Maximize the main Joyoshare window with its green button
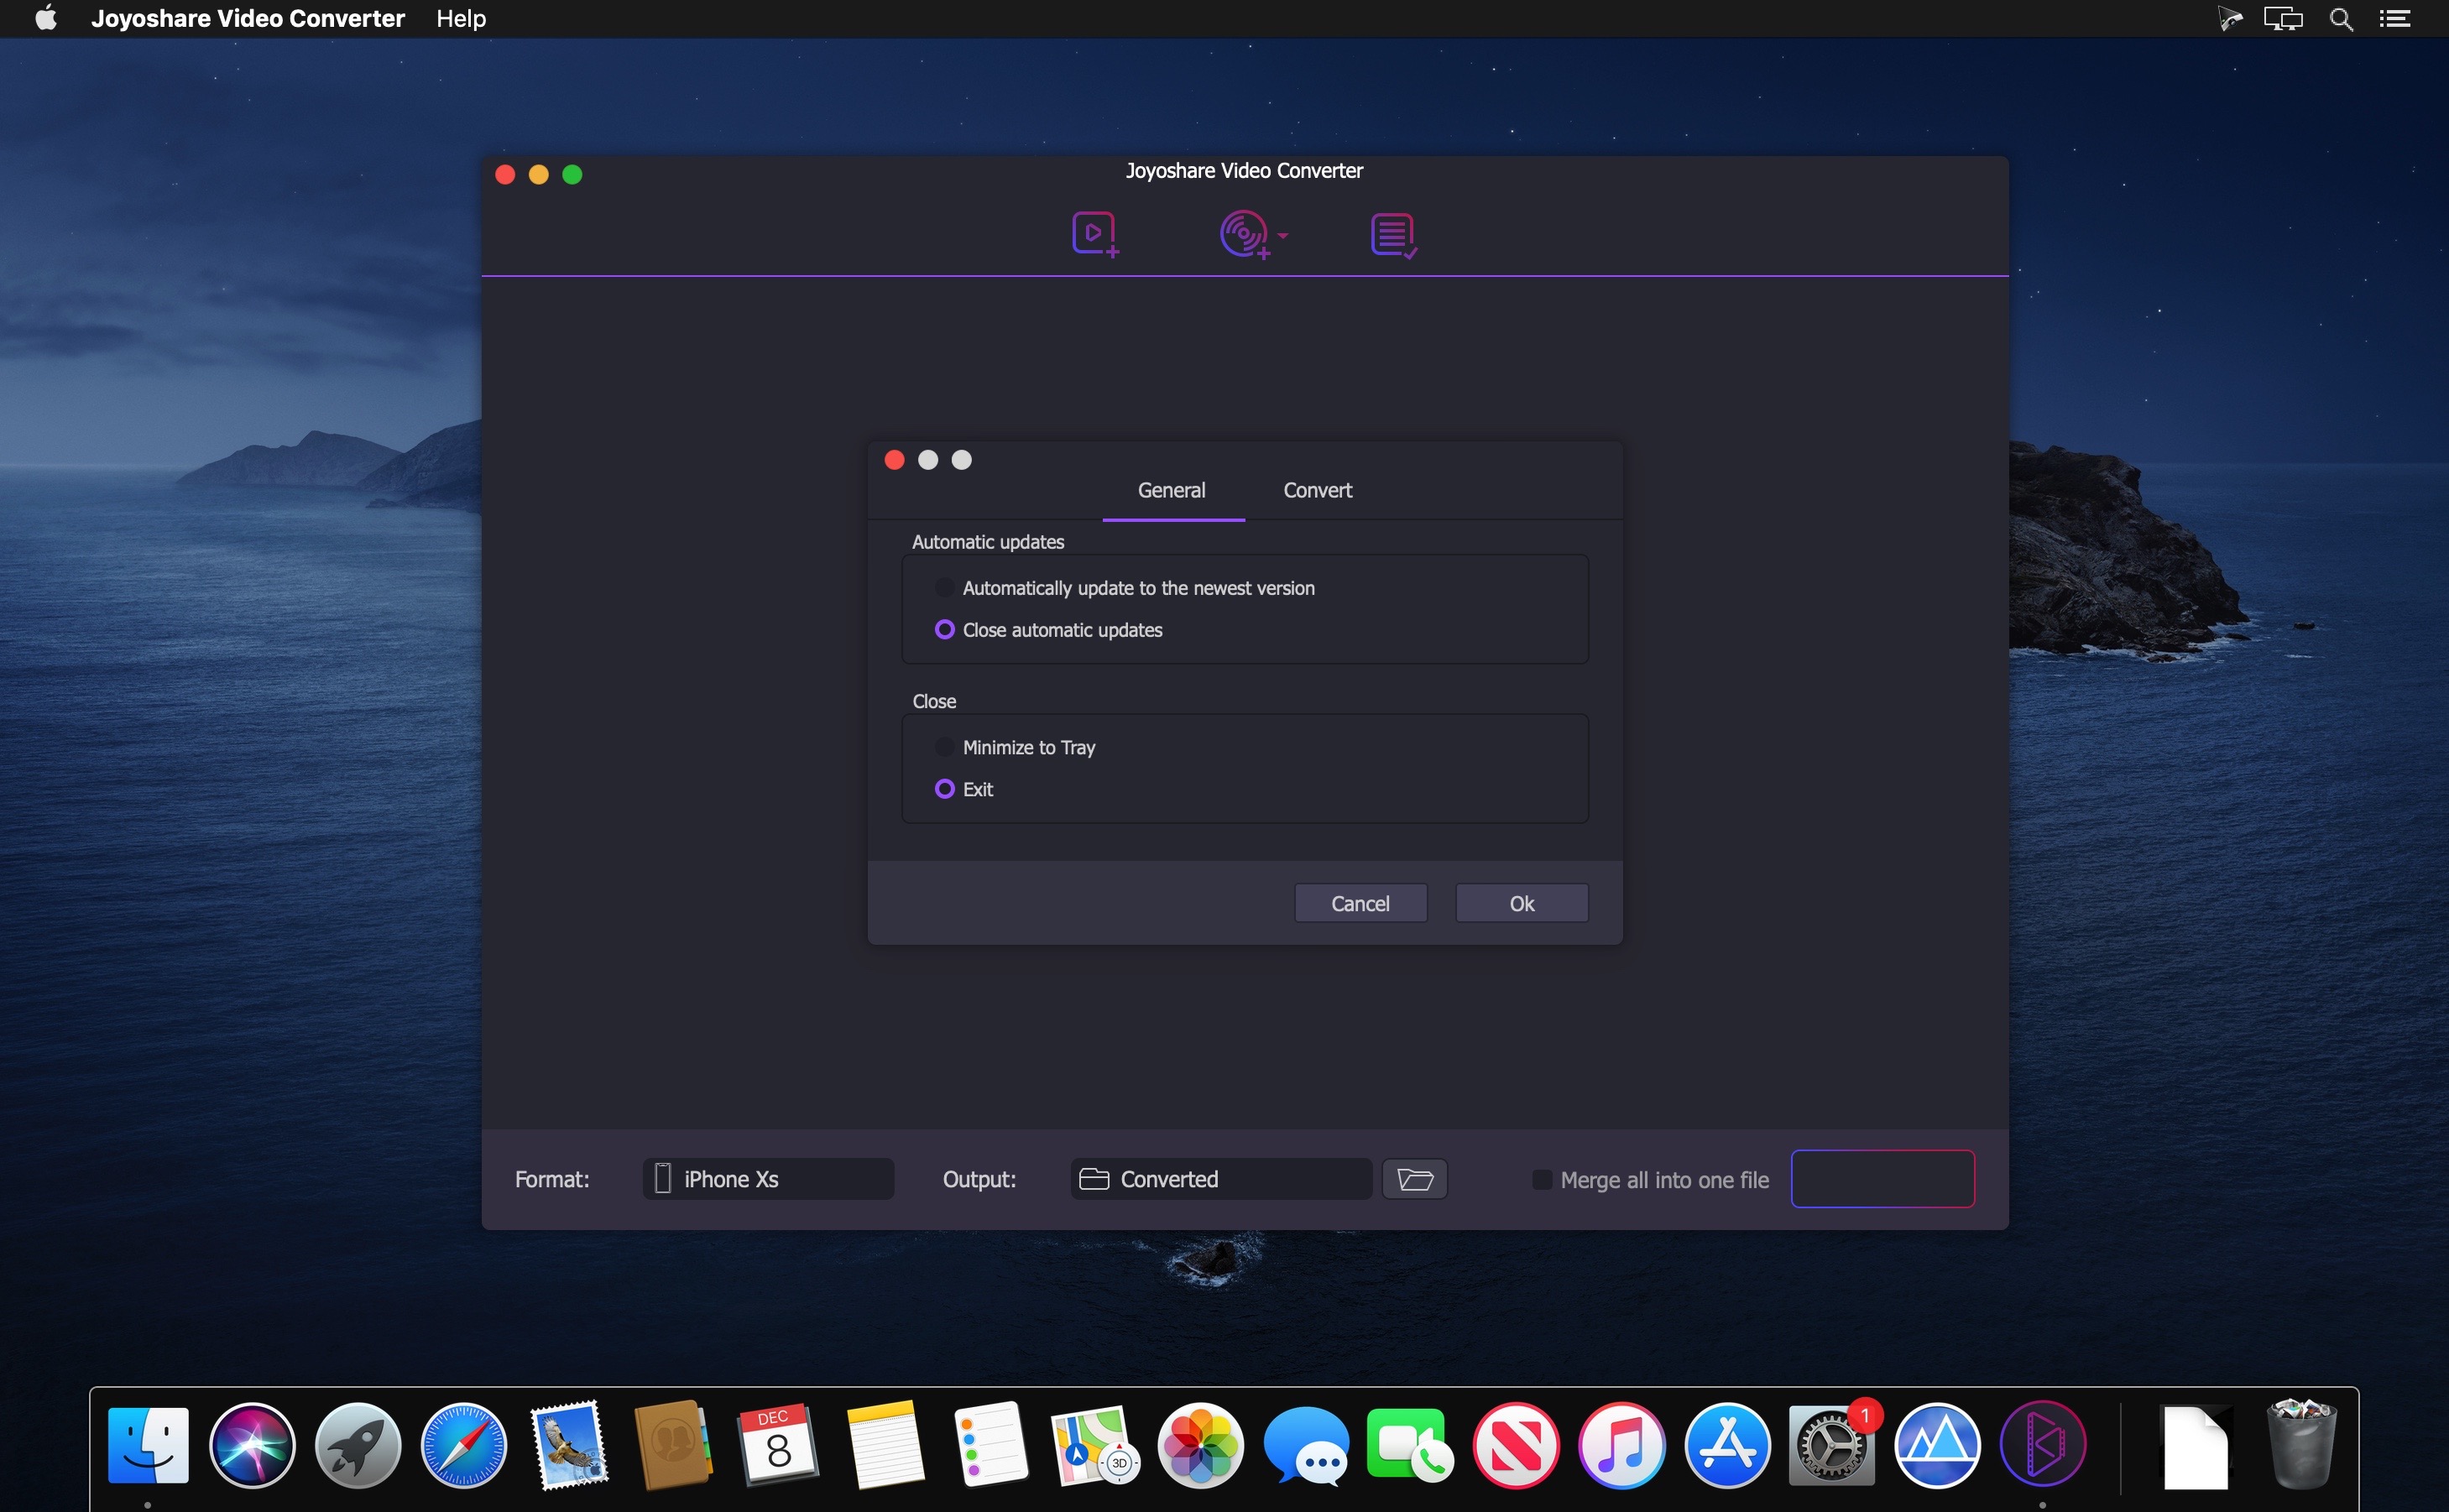Screen dimensions: 2449x1512 pos(572,175)
